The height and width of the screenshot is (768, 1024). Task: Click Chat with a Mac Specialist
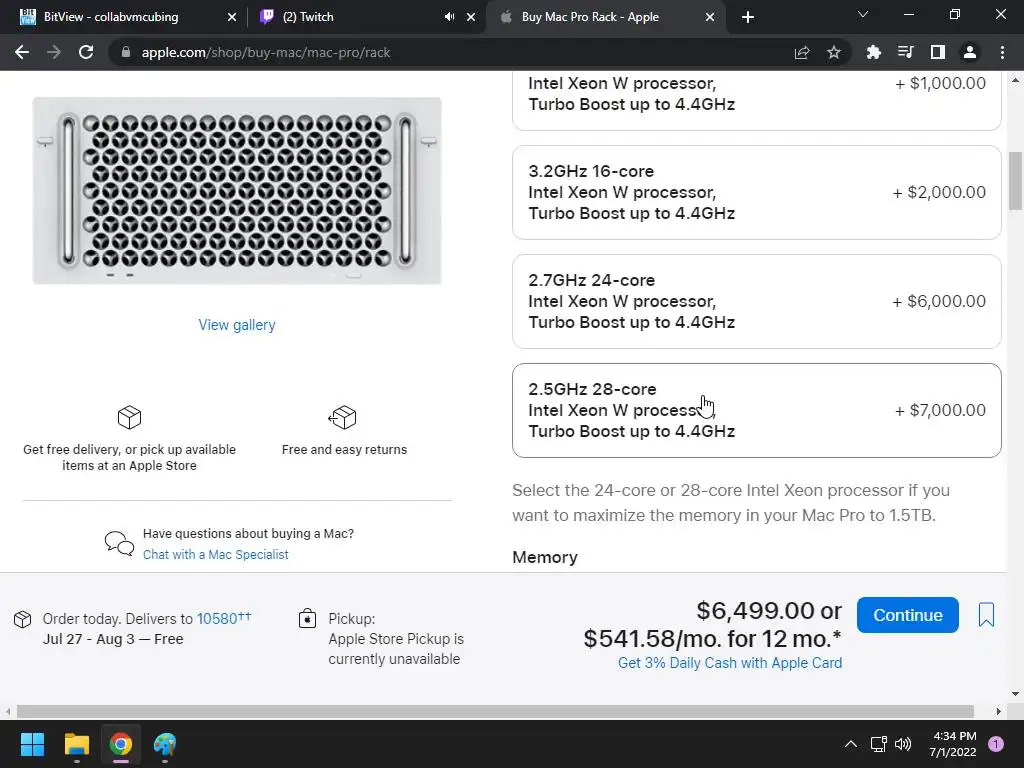click(x=216, y=554)
